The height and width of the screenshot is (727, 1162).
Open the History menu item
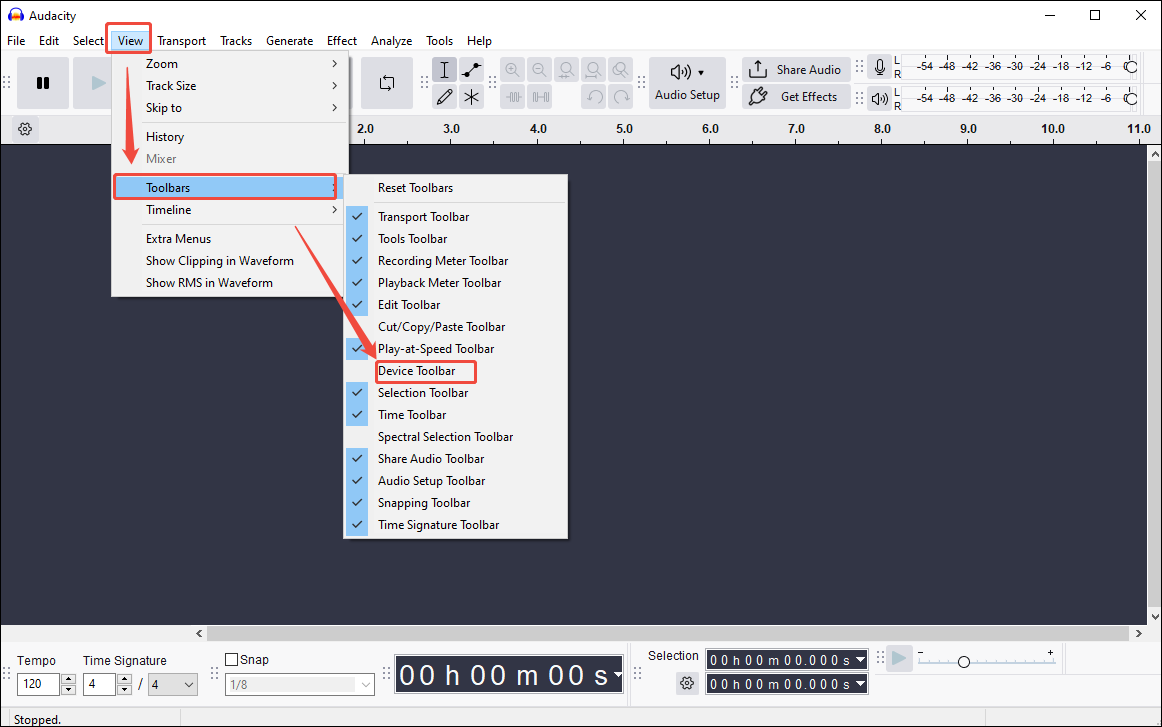coord(230,136)
